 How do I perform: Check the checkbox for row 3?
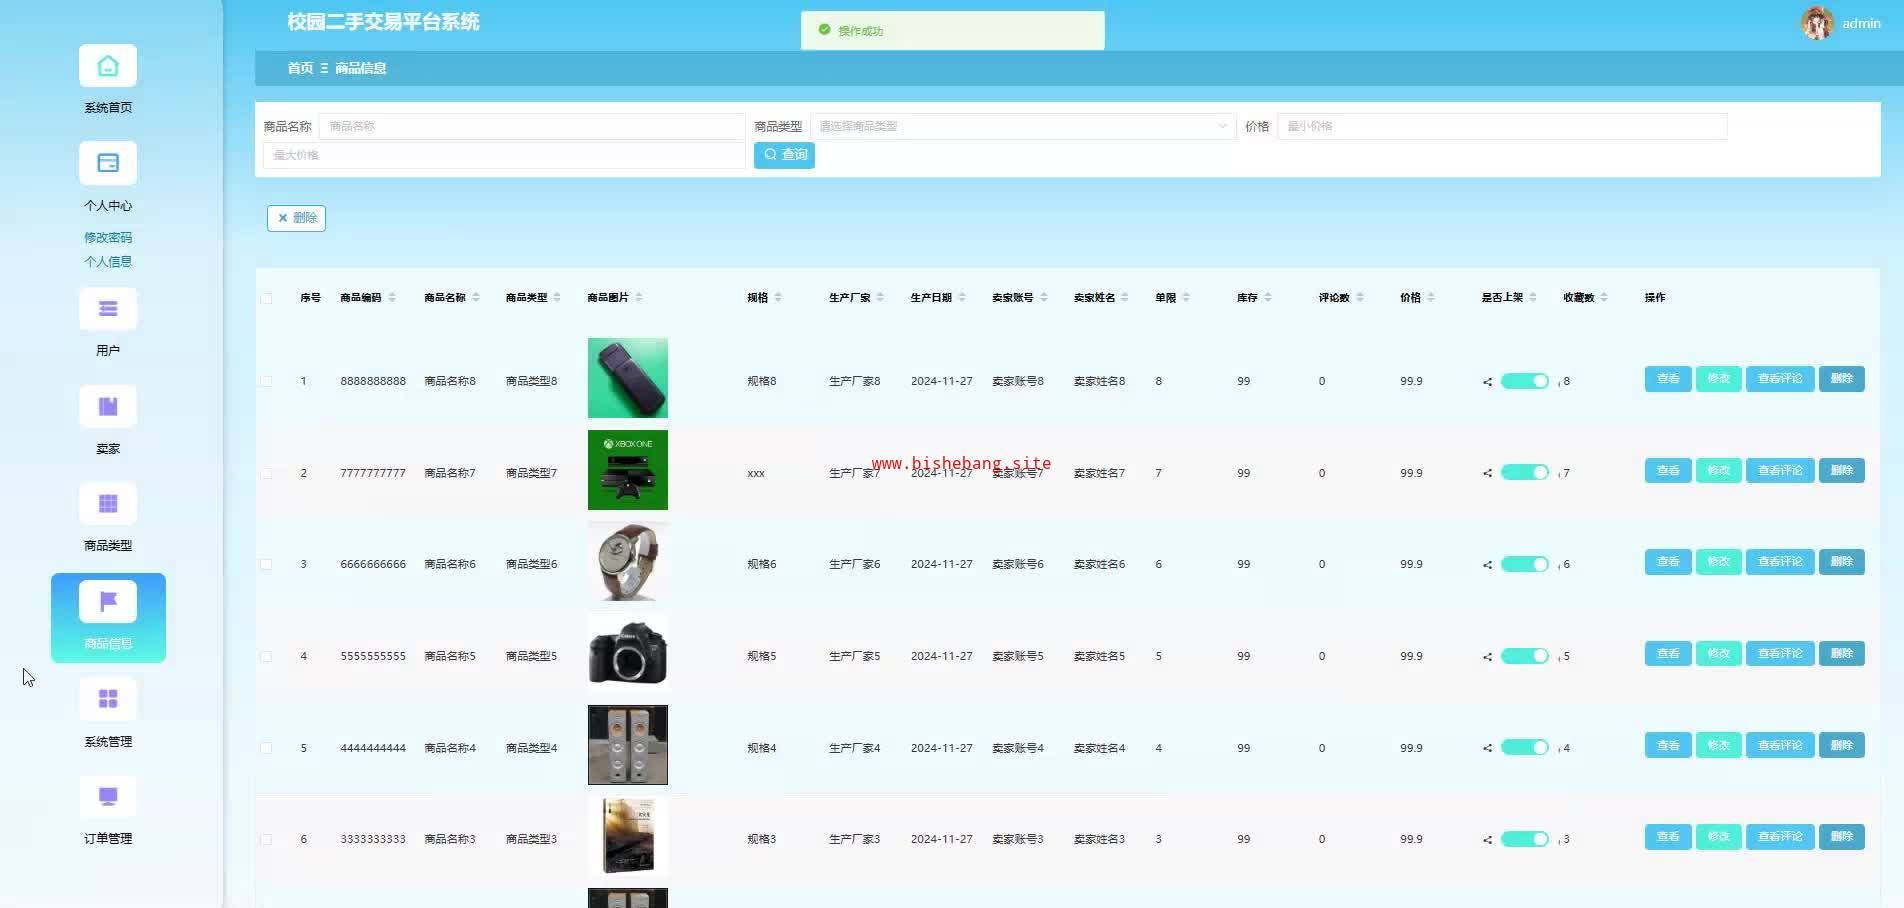click(266, 565)
